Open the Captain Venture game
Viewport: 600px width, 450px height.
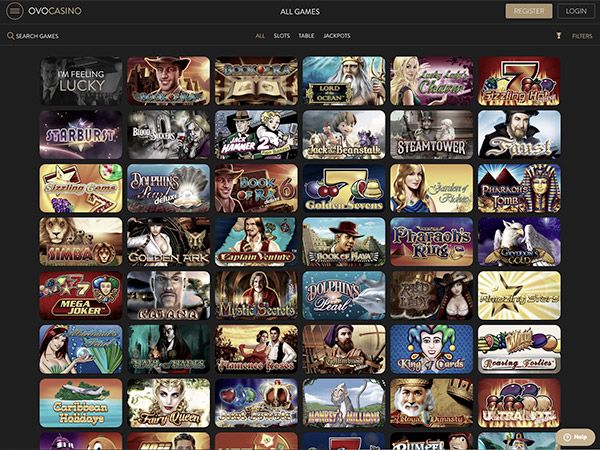[x=256, y=242]
